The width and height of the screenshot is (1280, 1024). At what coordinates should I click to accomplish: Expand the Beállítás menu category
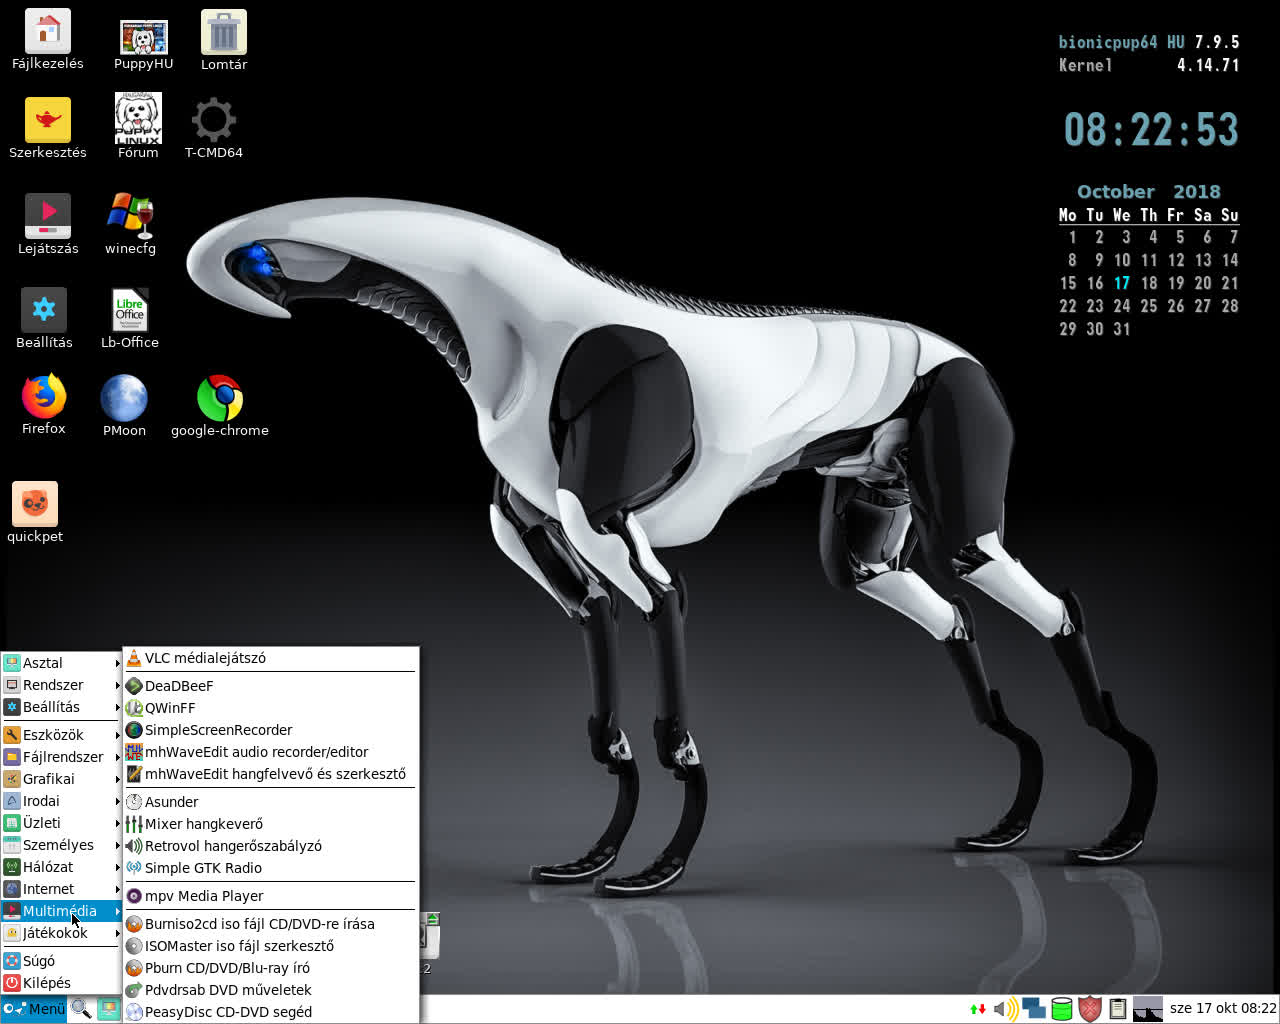[x=61, y=707]
